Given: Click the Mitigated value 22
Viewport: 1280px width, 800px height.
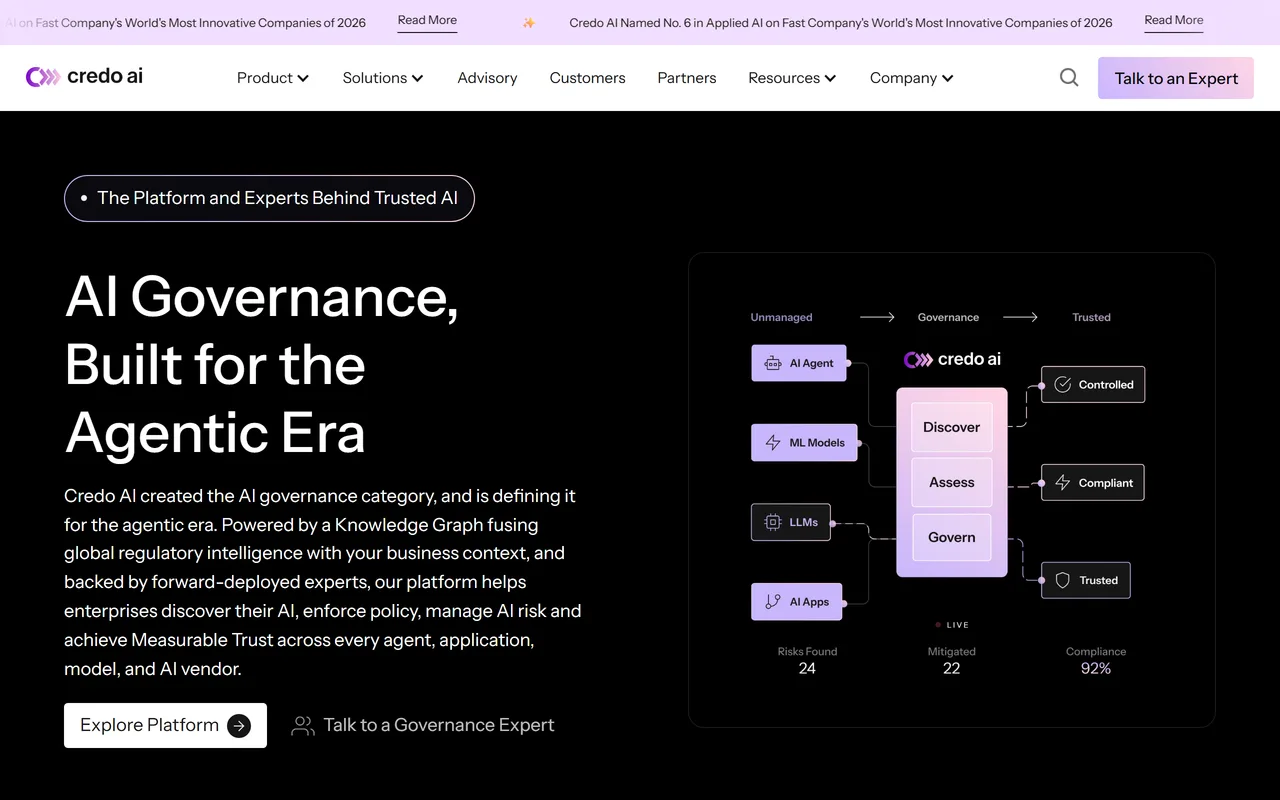Looking at the screenshot, I should click(952, 669).
